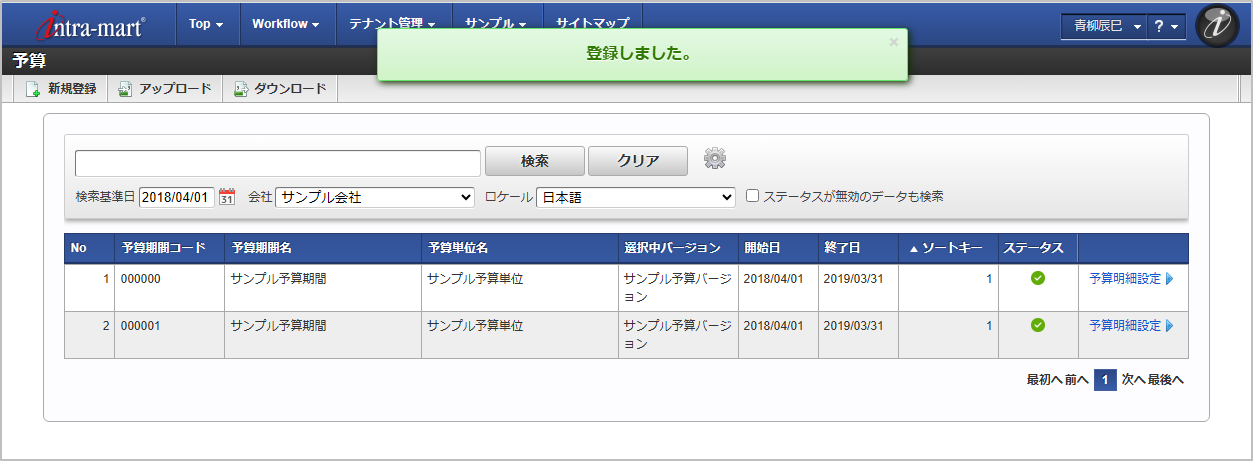The width and height of the screenshot is (1253, 461).
Task: Click サンプル予算単位 in row 2
Action: point(475,325)
